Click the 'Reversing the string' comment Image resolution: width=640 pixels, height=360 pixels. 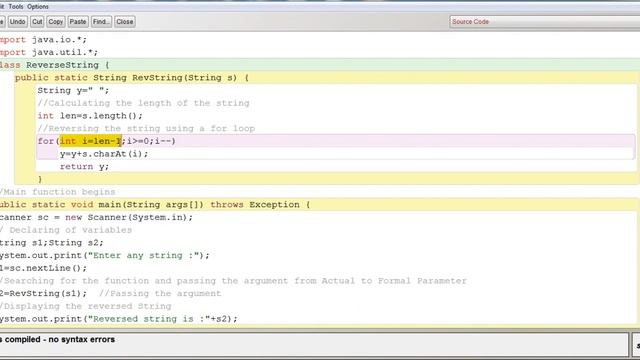pos(146,128)
